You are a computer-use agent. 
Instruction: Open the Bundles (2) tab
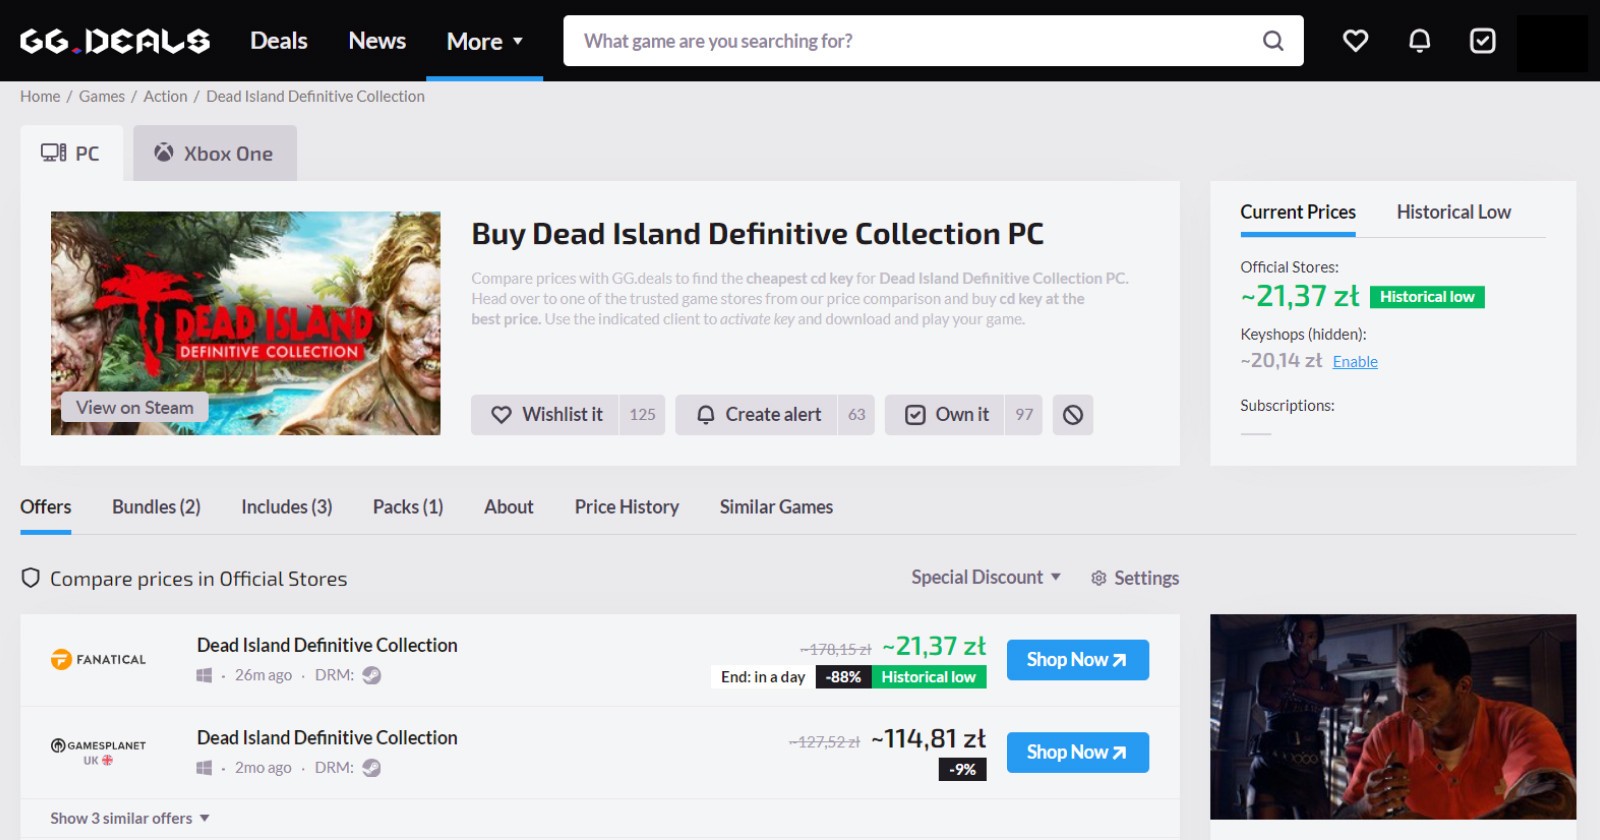156,507
